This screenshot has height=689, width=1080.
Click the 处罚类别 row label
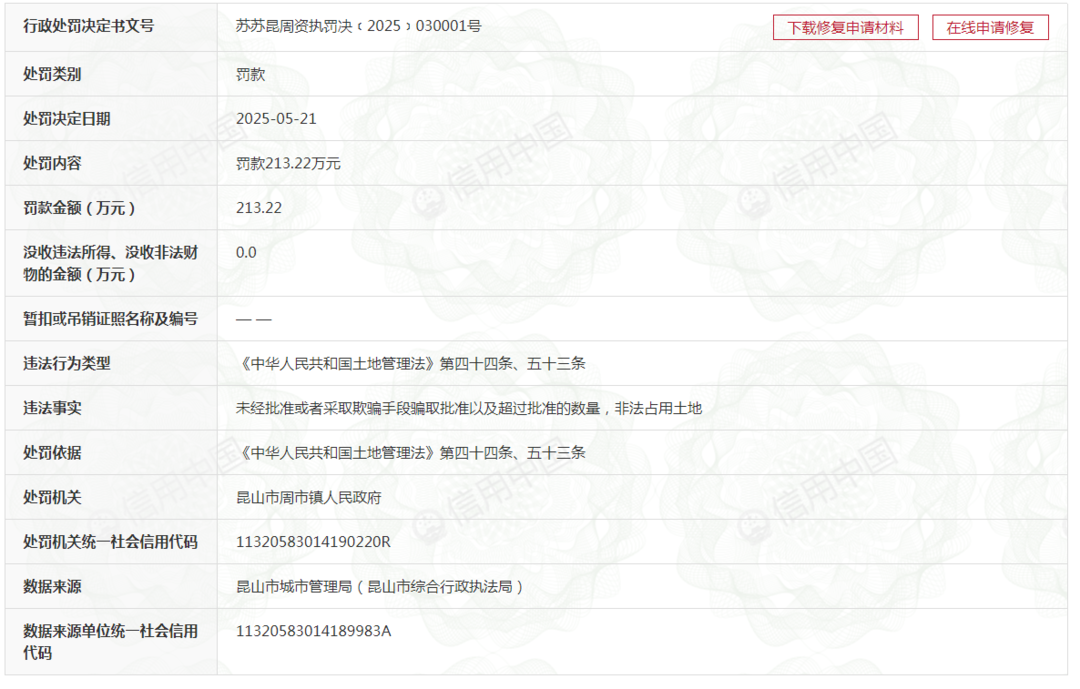click(x=52, y=74)
